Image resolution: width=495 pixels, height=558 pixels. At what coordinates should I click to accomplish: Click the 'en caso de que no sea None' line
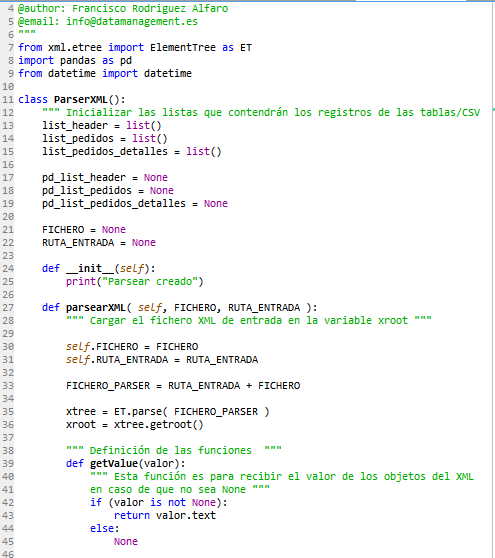(180, 490)
